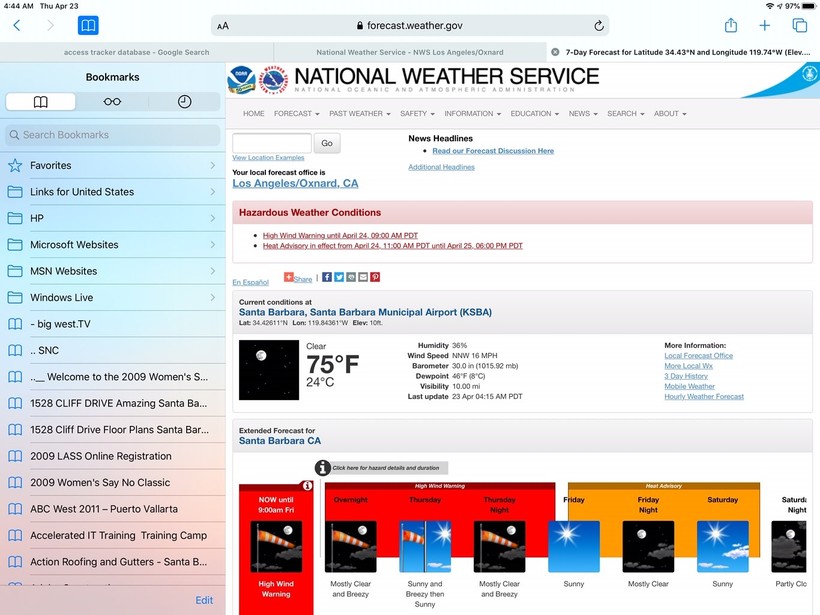Tap the Safari forward arrow
The height and width of the screenshot is (615, 820).
pyautogui.click(x=50, y=25)
